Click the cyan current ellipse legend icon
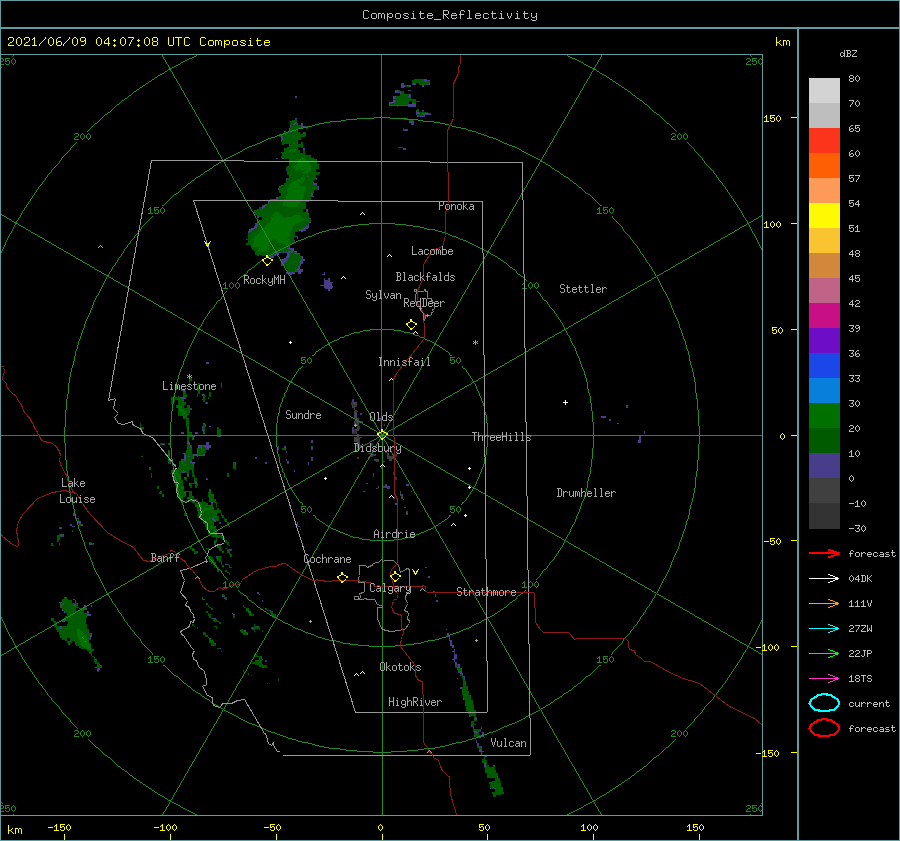This screenshot has width=900, height=841. [x=824, y=703]
